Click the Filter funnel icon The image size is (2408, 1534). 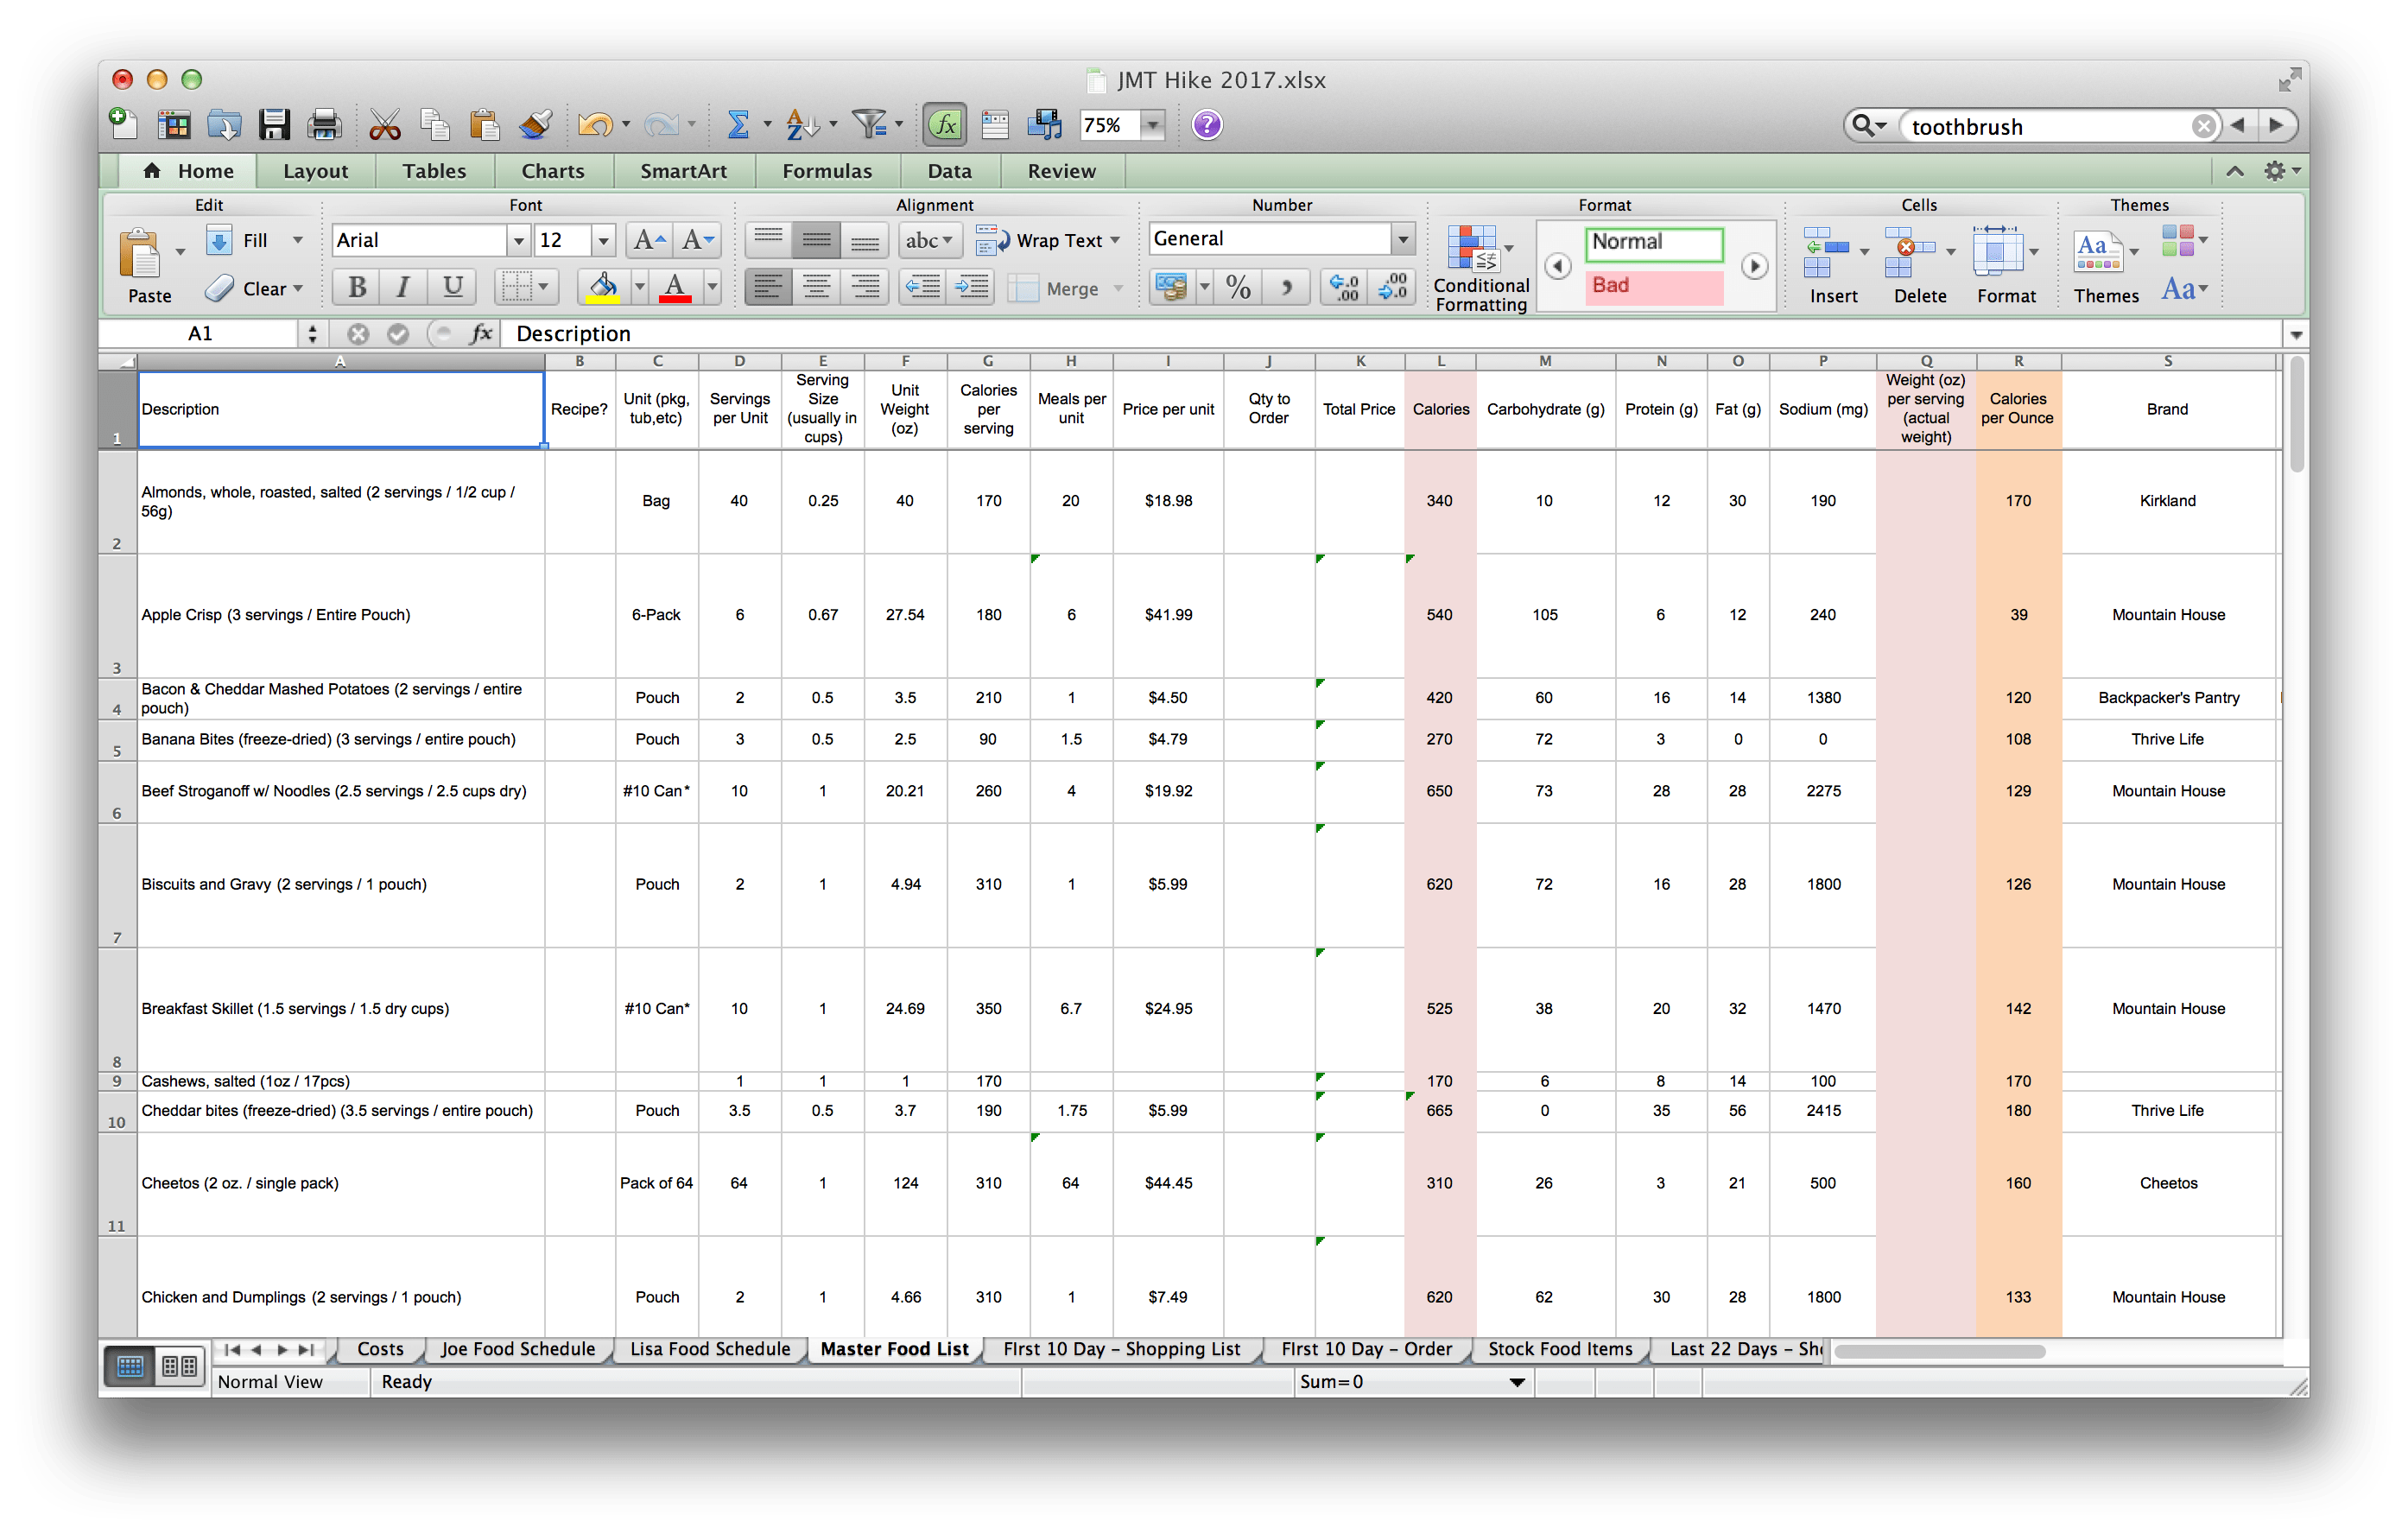pos(868,125)
